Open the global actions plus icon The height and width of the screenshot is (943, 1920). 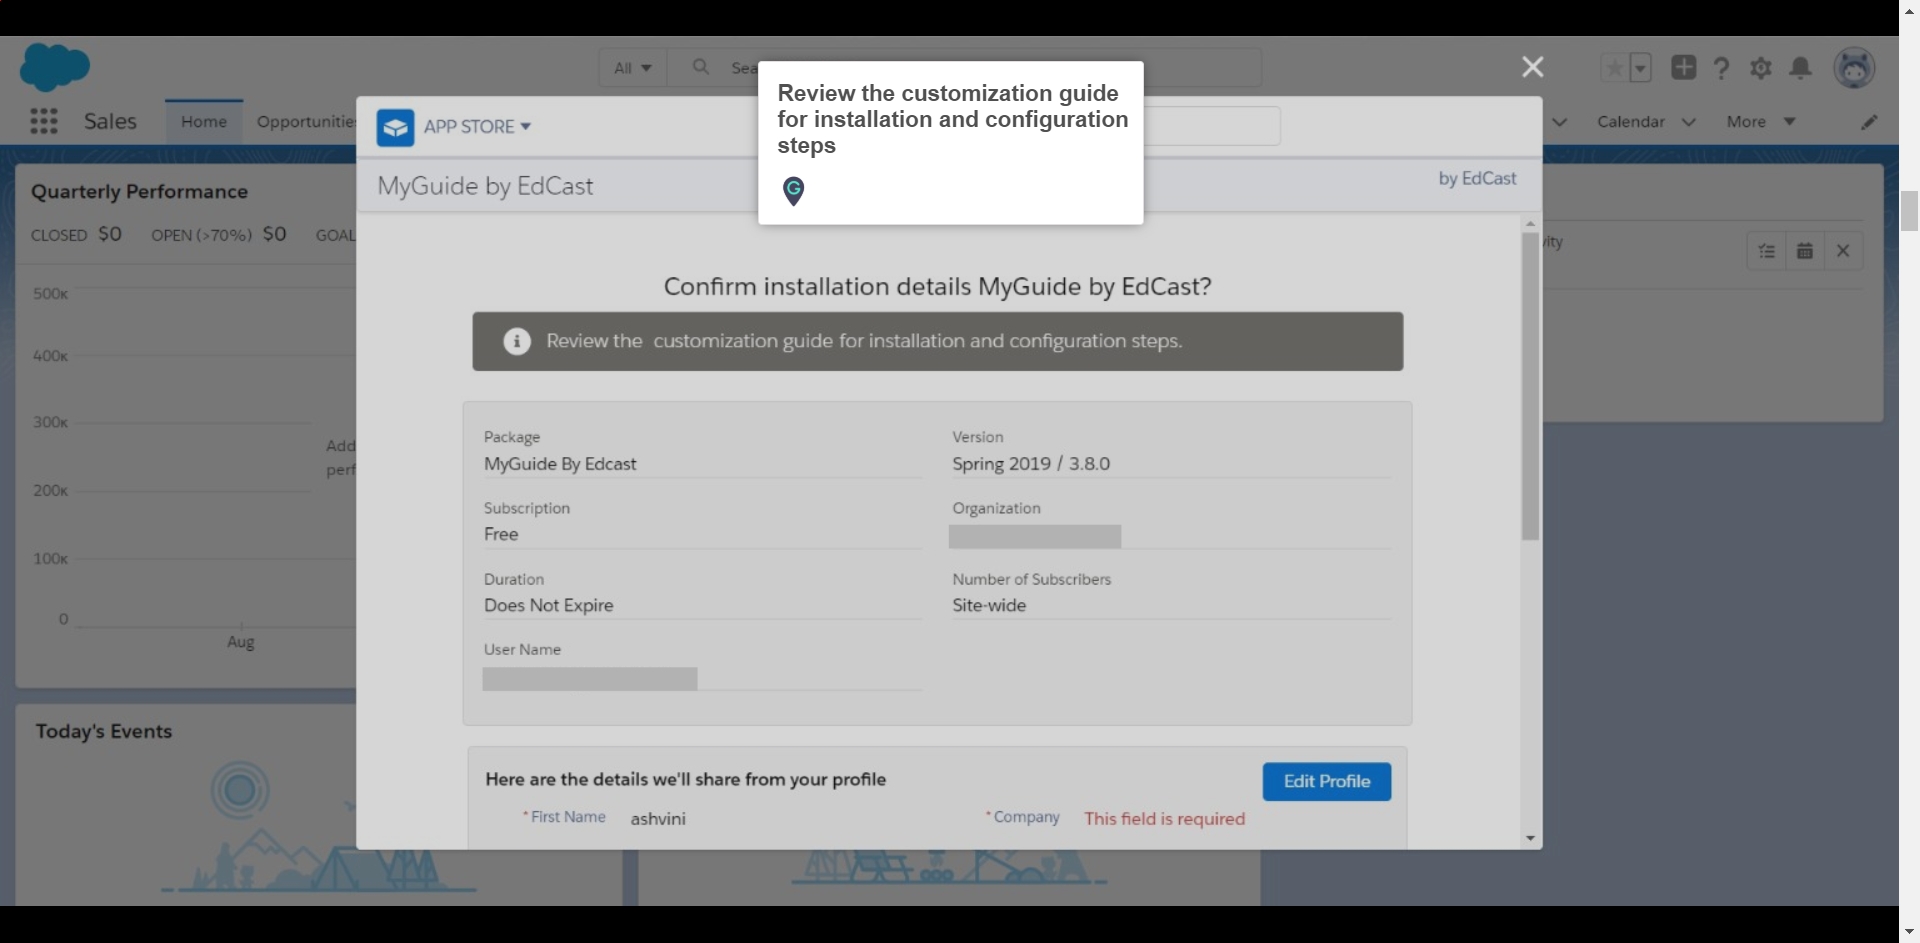click(x=1684, y=67)
